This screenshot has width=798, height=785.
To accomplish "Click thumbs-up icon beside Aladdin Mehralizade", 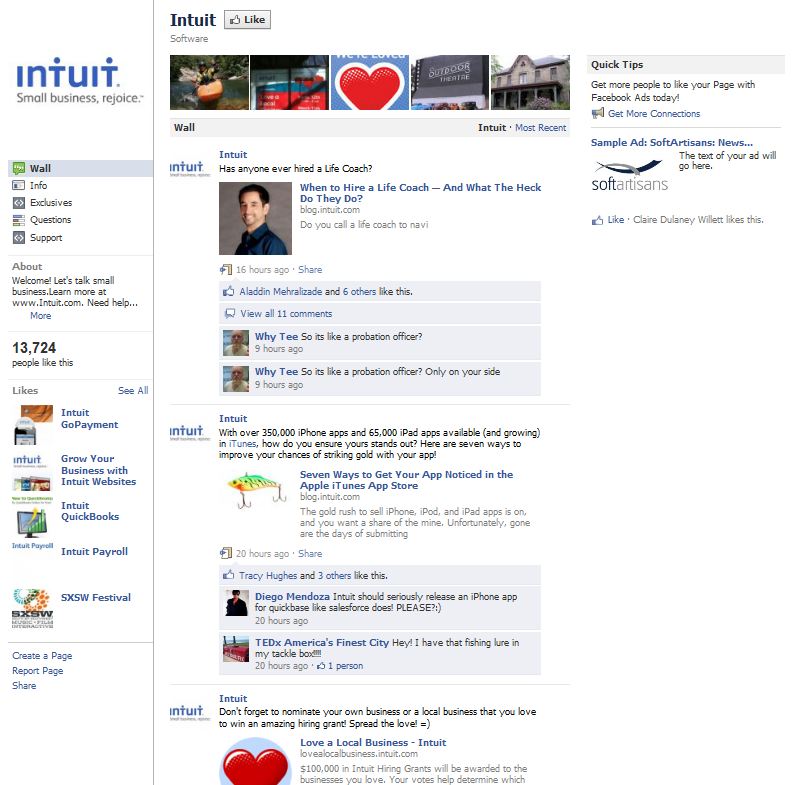I will point(229,291).
